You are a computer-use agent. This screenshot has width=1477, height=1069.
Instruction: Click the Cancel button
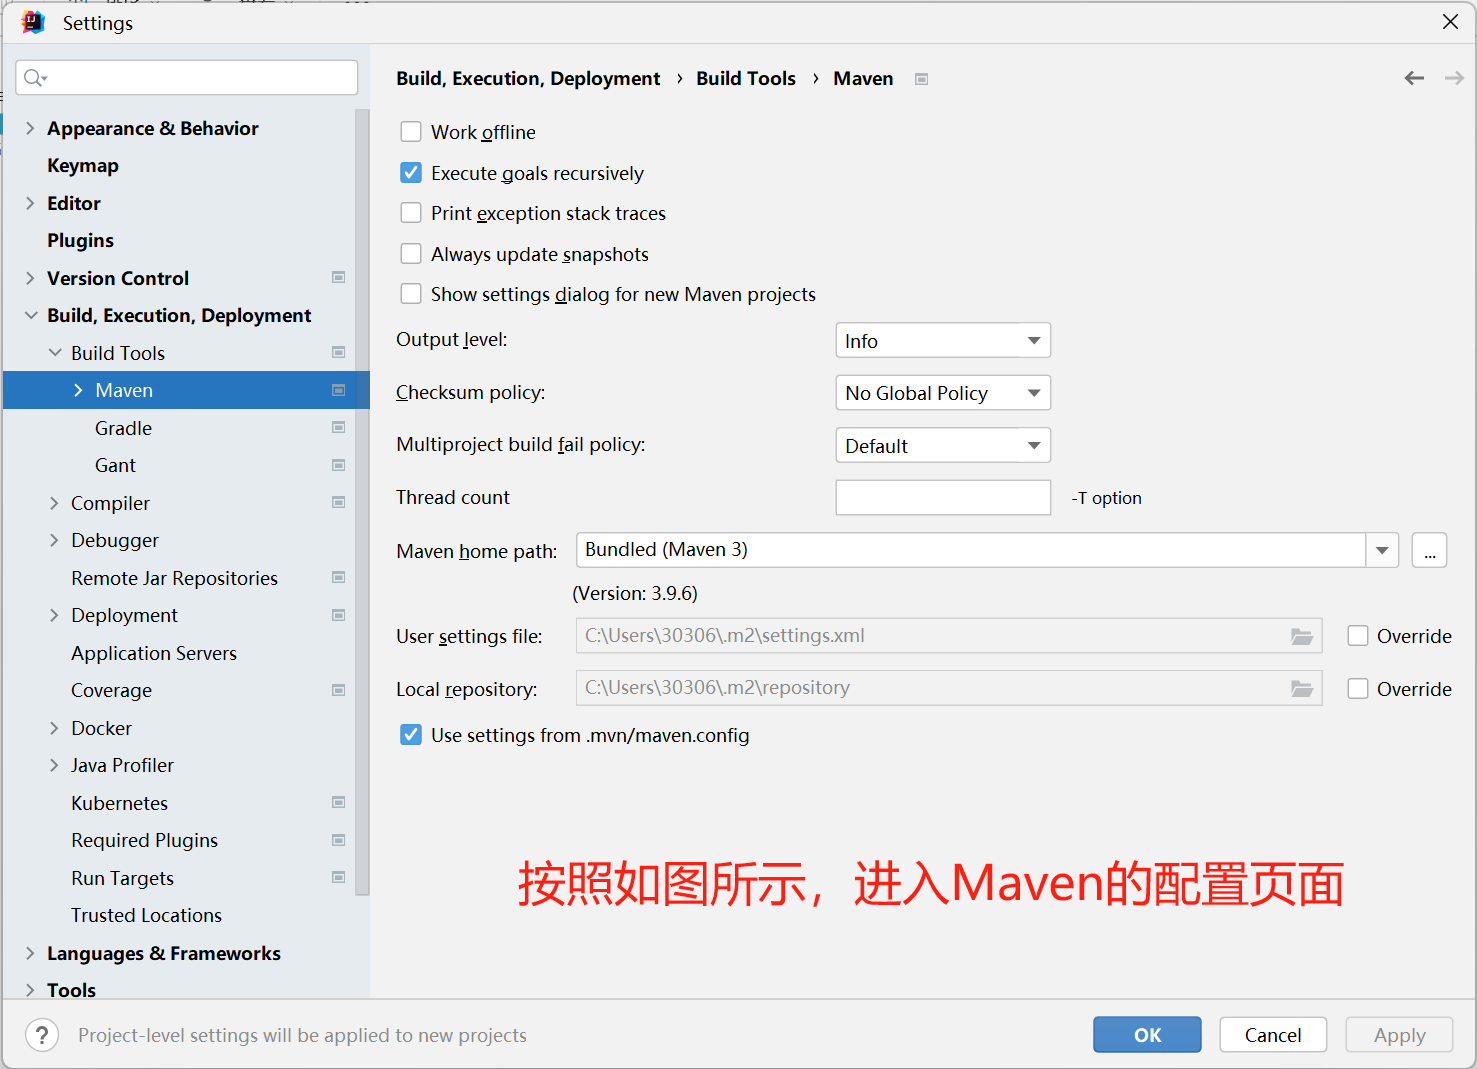pyautogui.click(x=1273, y=1035)
